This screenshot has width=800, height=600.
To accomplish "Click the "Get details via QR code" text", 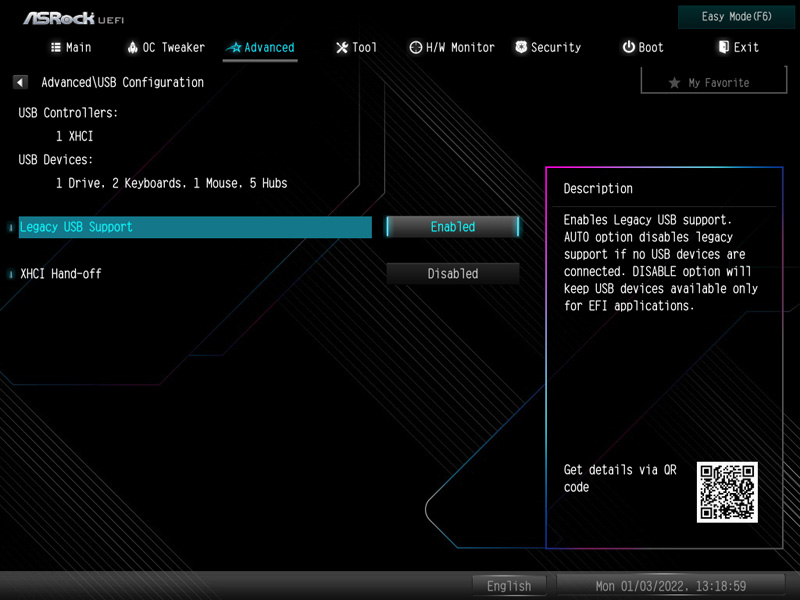I will click(620, 478).
